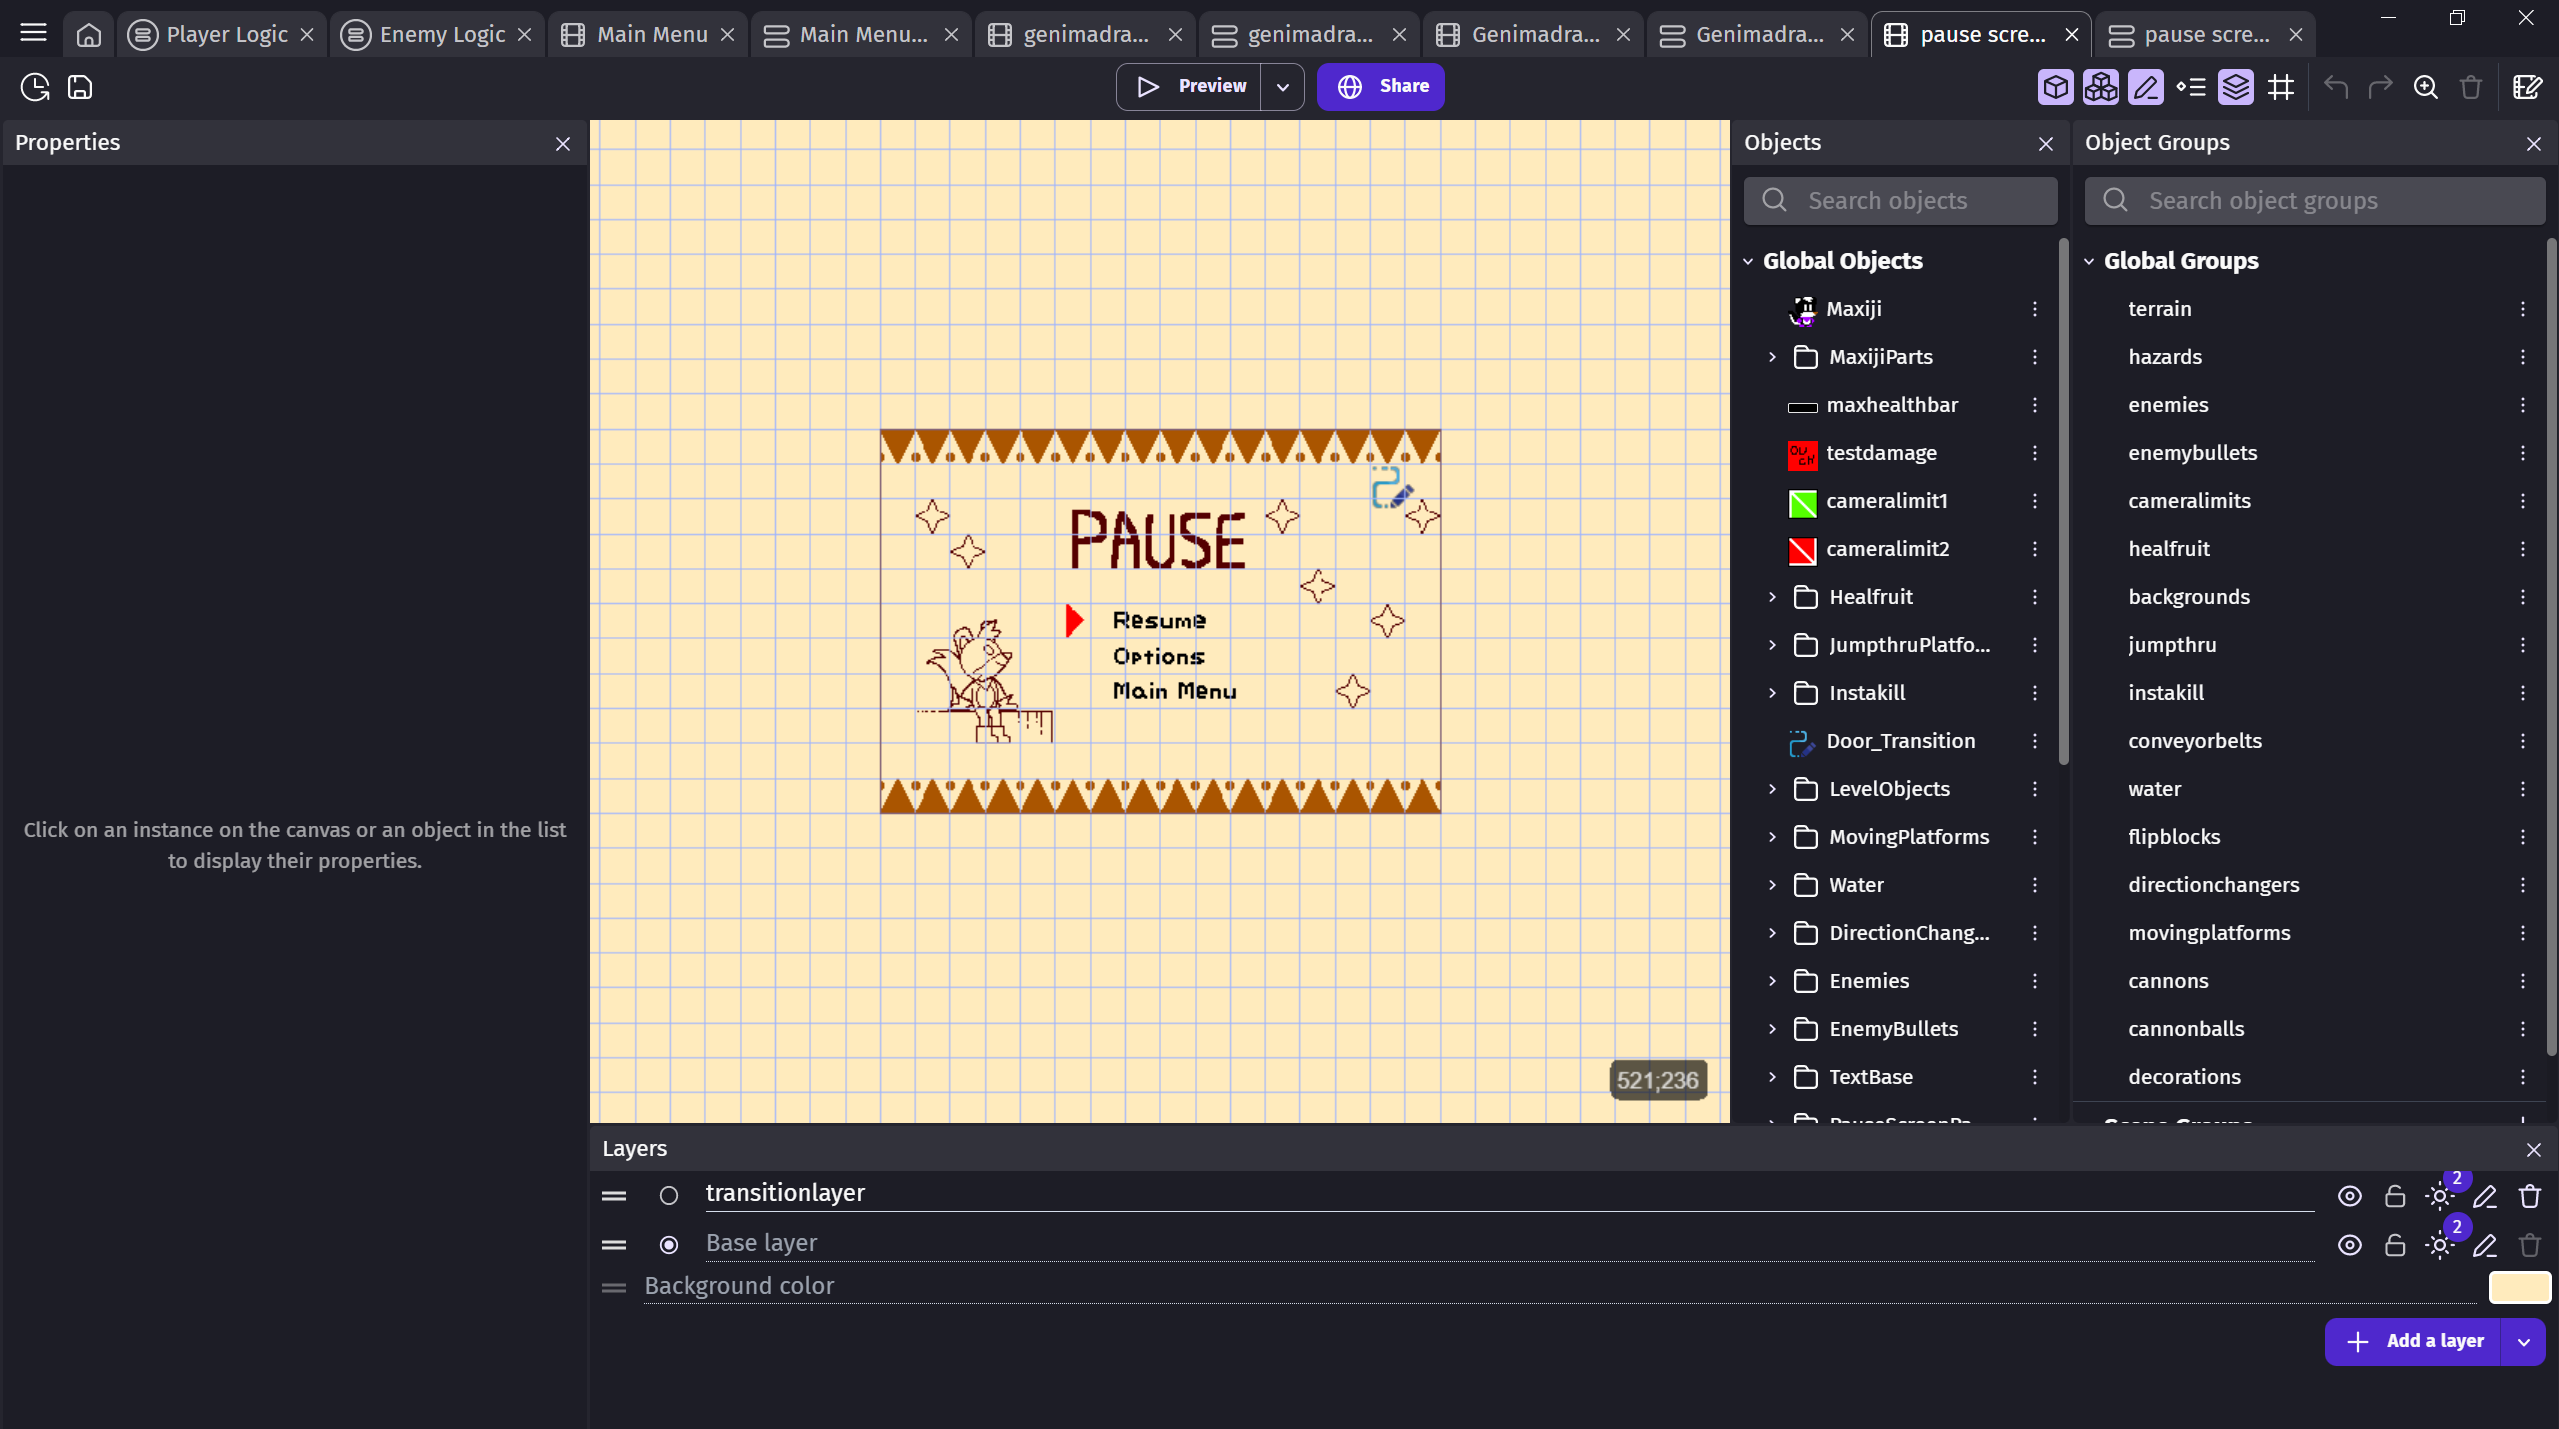Expand the Healthfruit folder

coord(1772,597)
